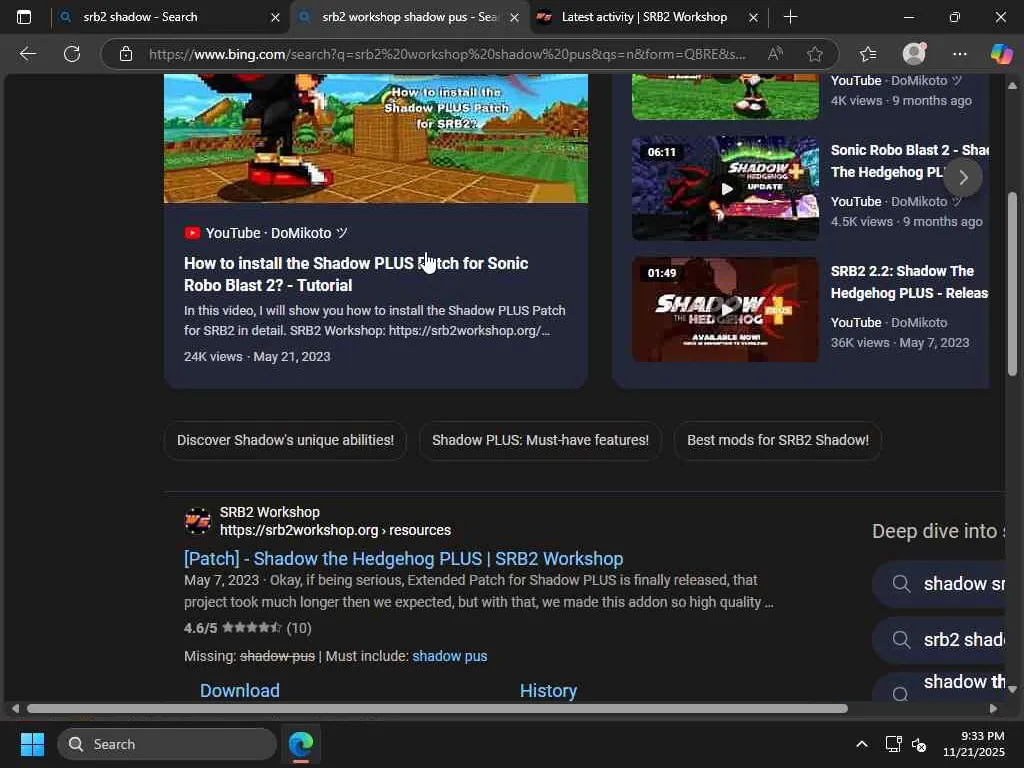The height and width of the screenshot is (768, 1024).
Task: Open 'SRB2 2.2: Shadow The Hedgehog PLUS' title
Action: (x=909, y=282)
